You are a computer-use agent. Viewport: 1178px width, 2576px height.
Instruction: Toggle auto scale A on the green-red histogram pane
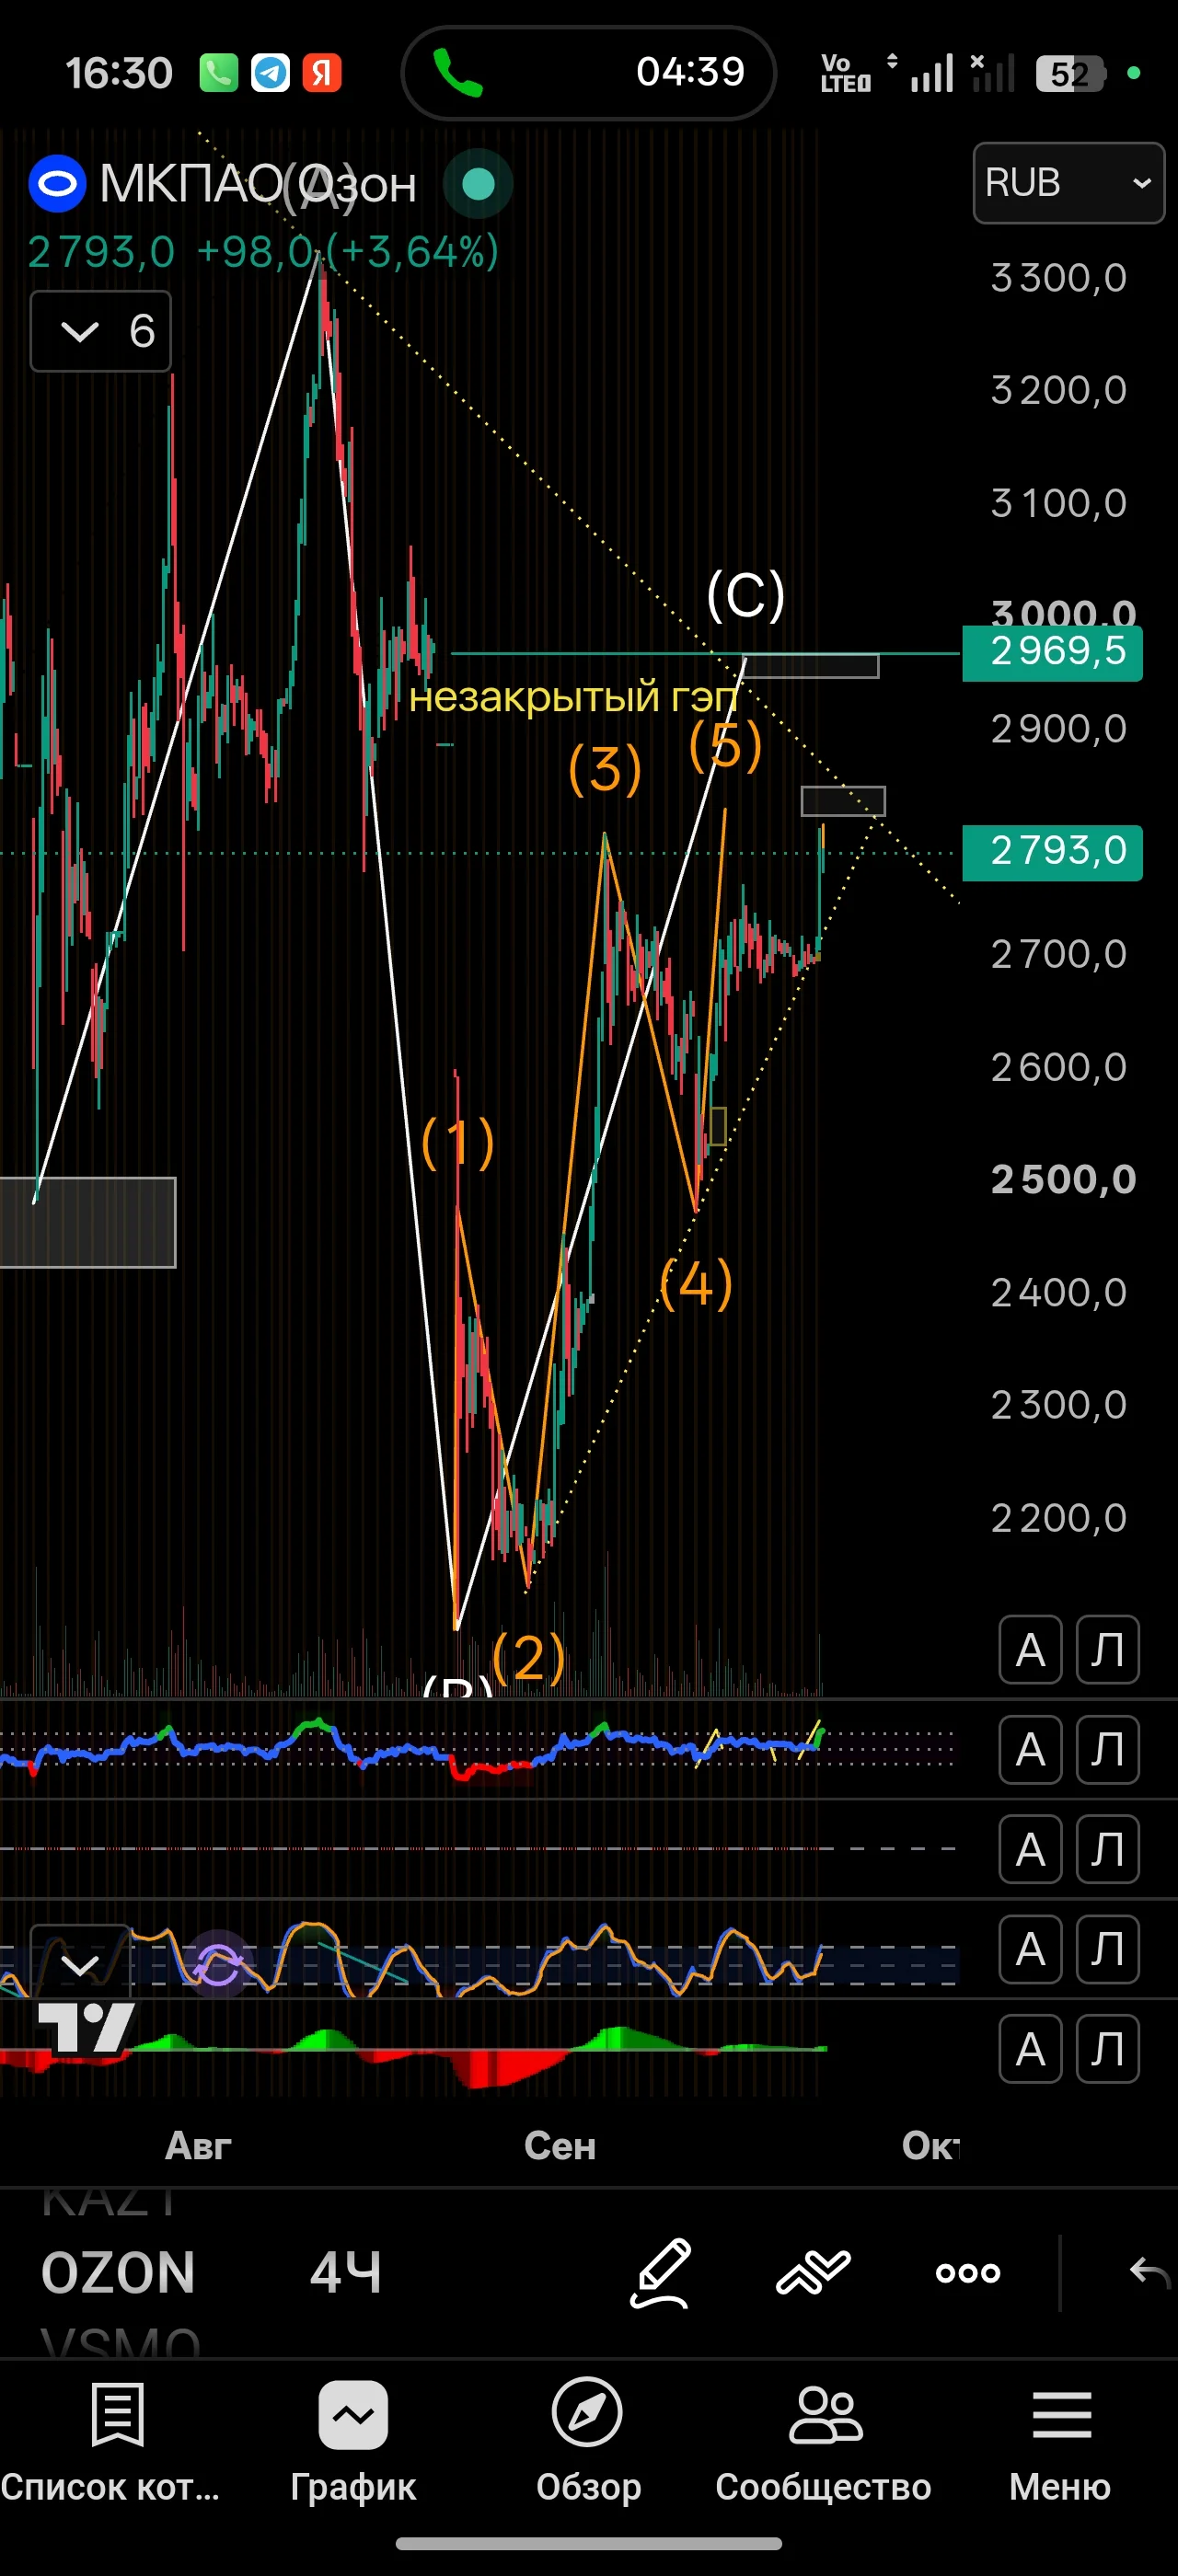click(x=1030, y=2049)
